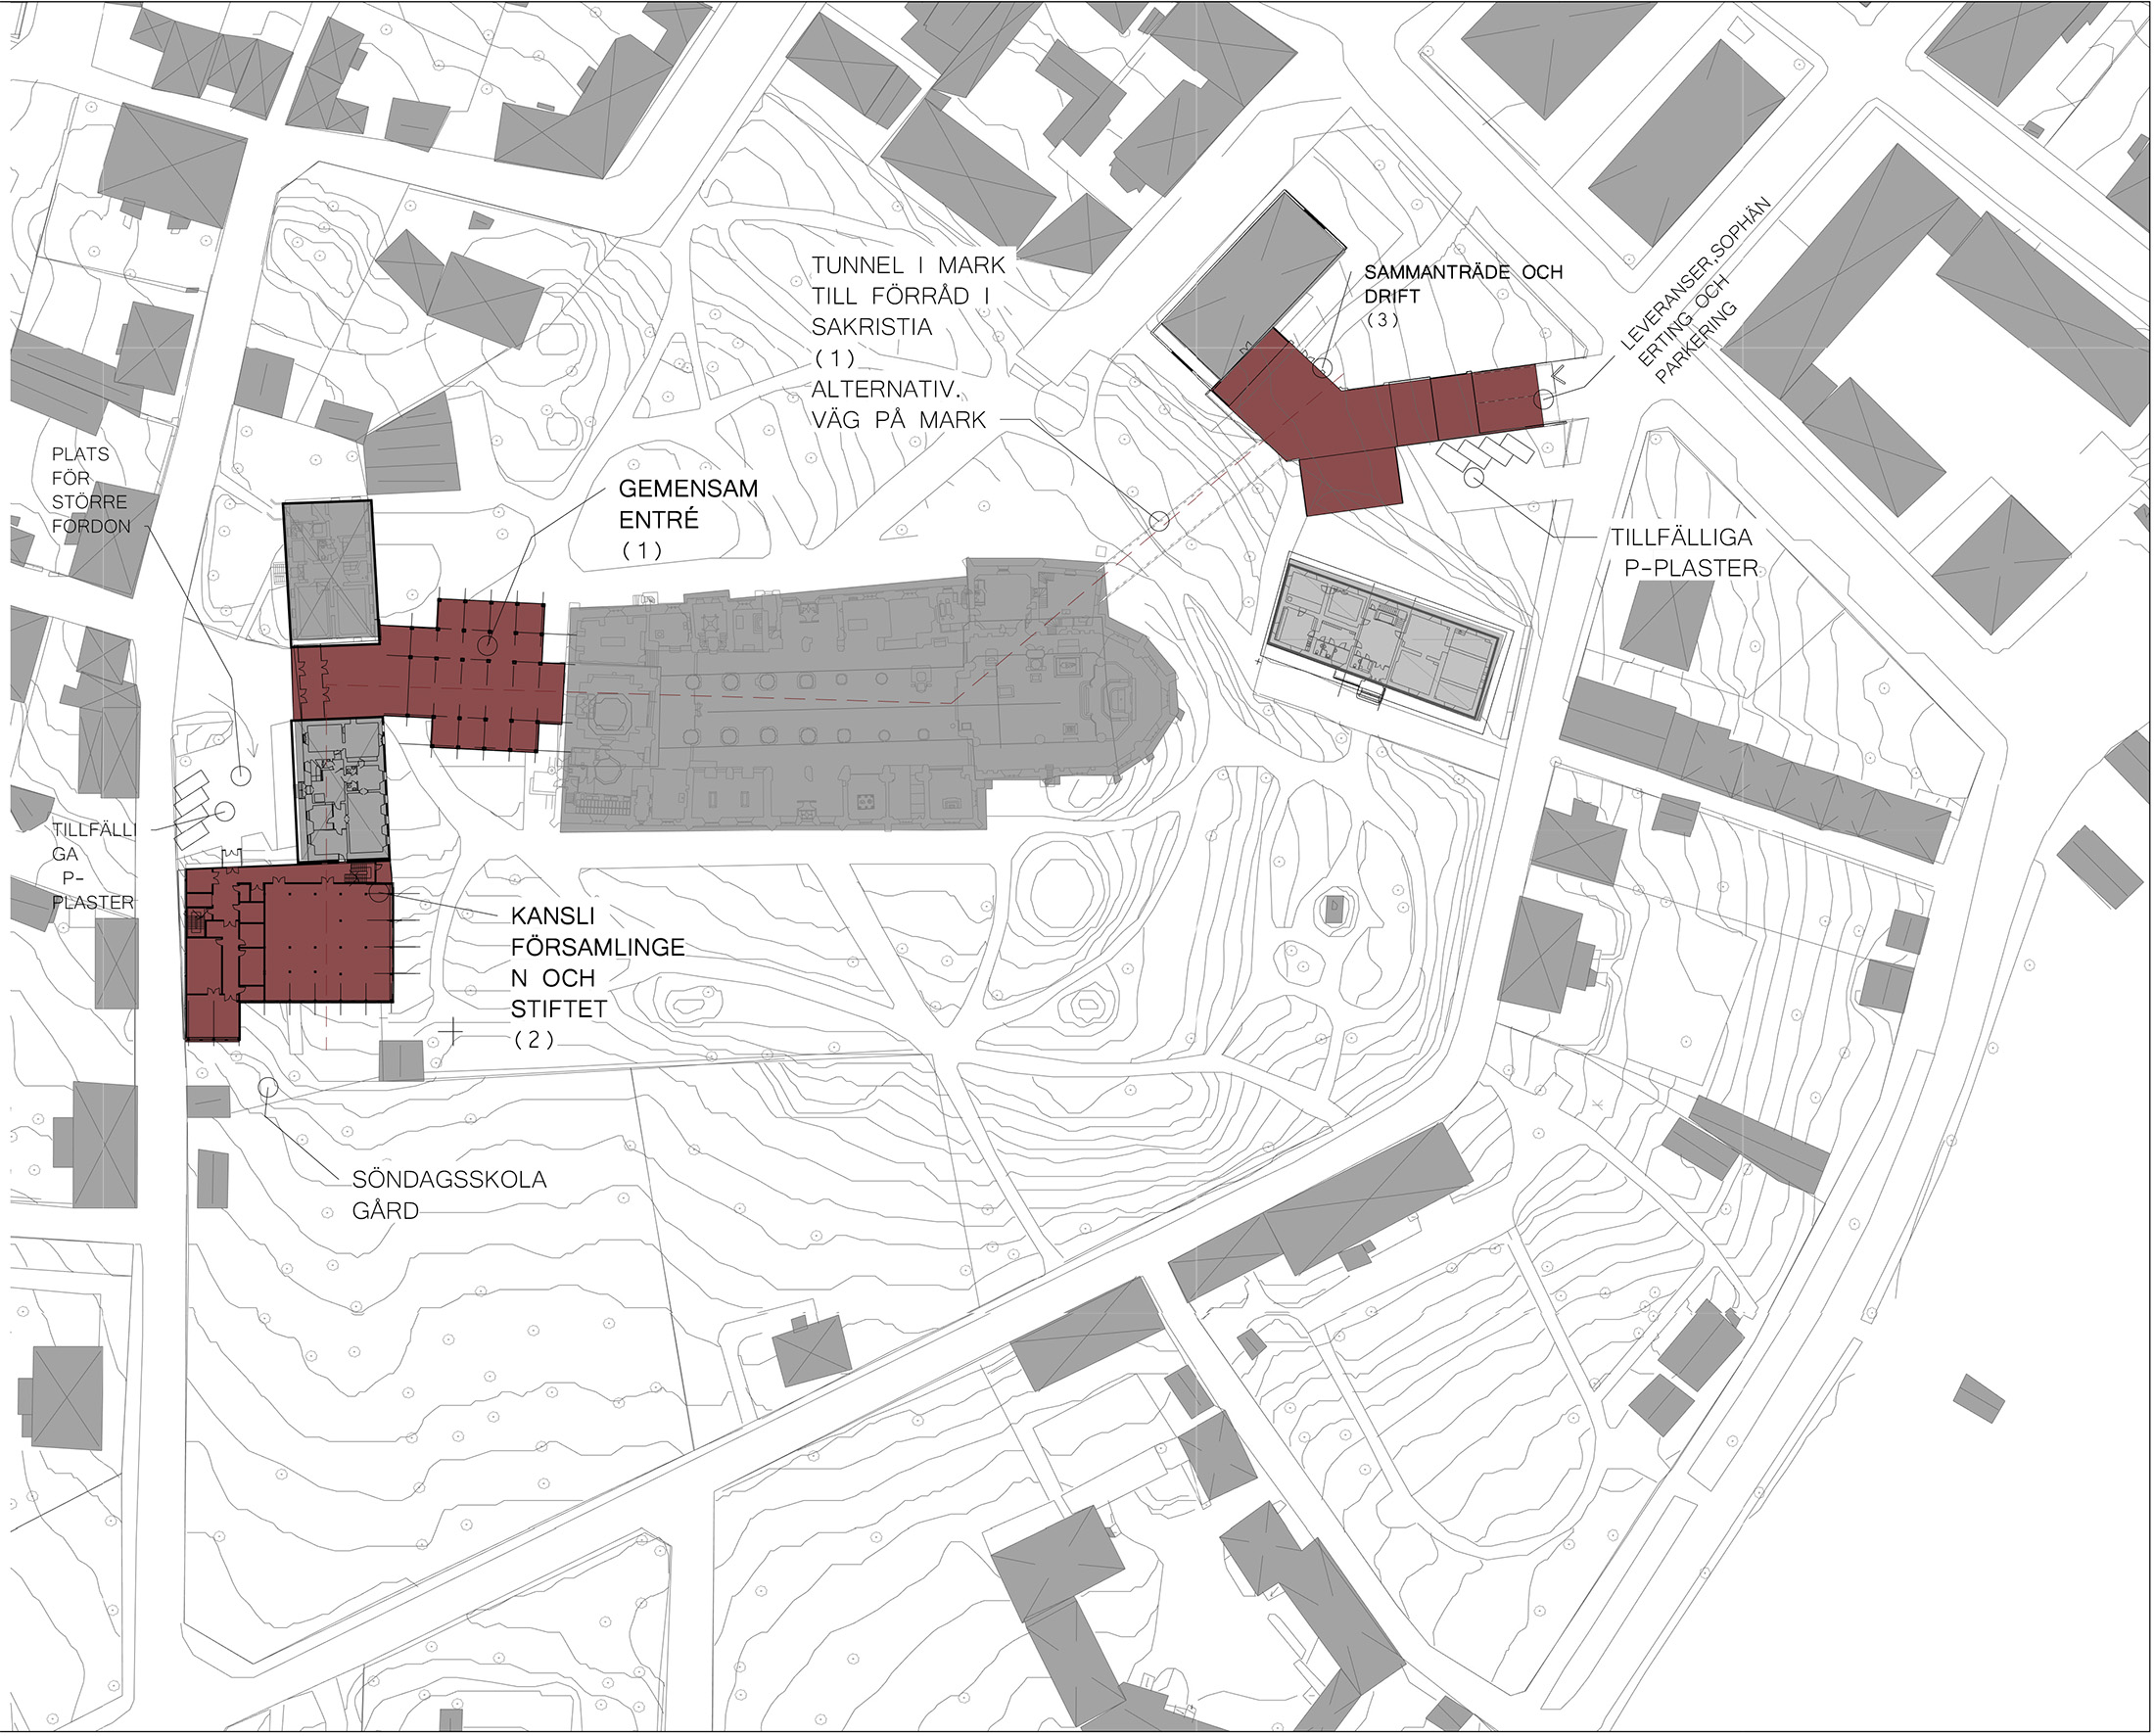The width and height of the screenshot is (2154, 1736).
Task: Click grey building north of red entrance
Action: point(329,572)
